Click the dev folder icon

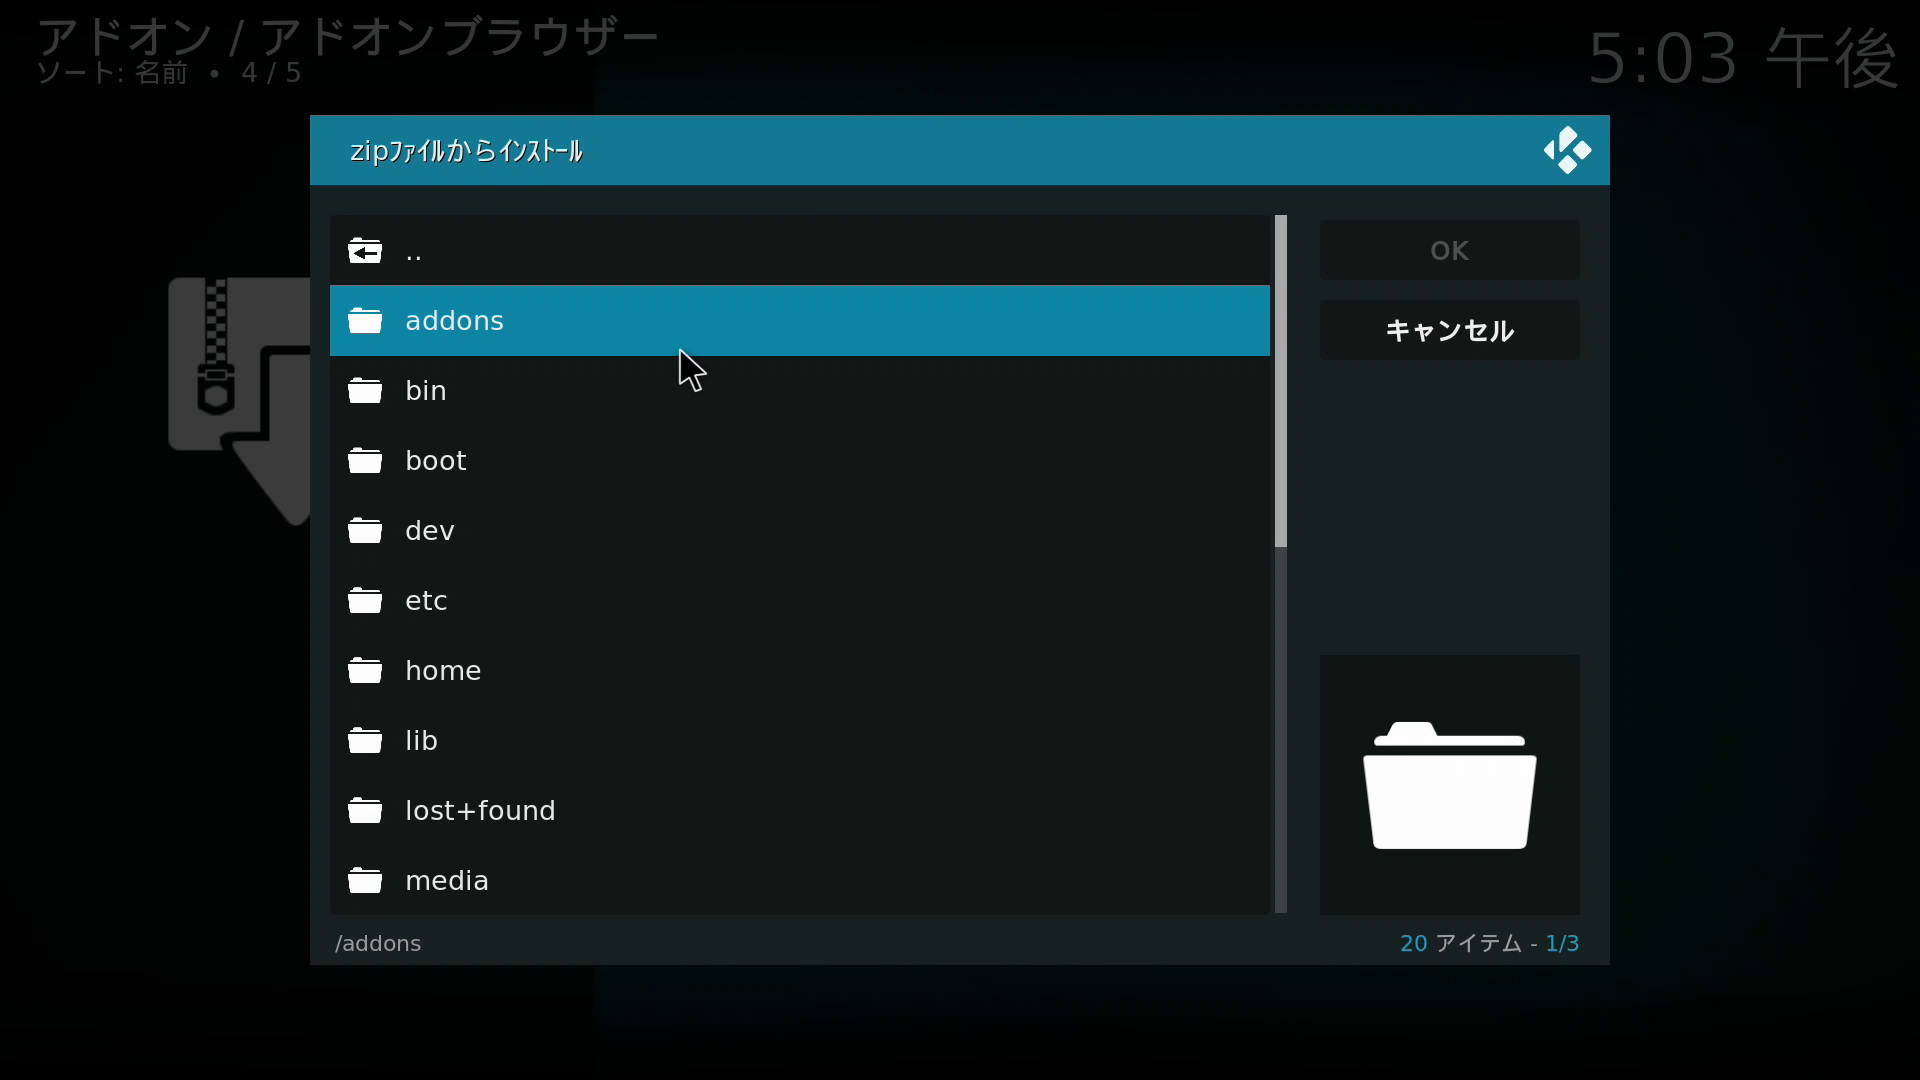[x=365, y=530]
